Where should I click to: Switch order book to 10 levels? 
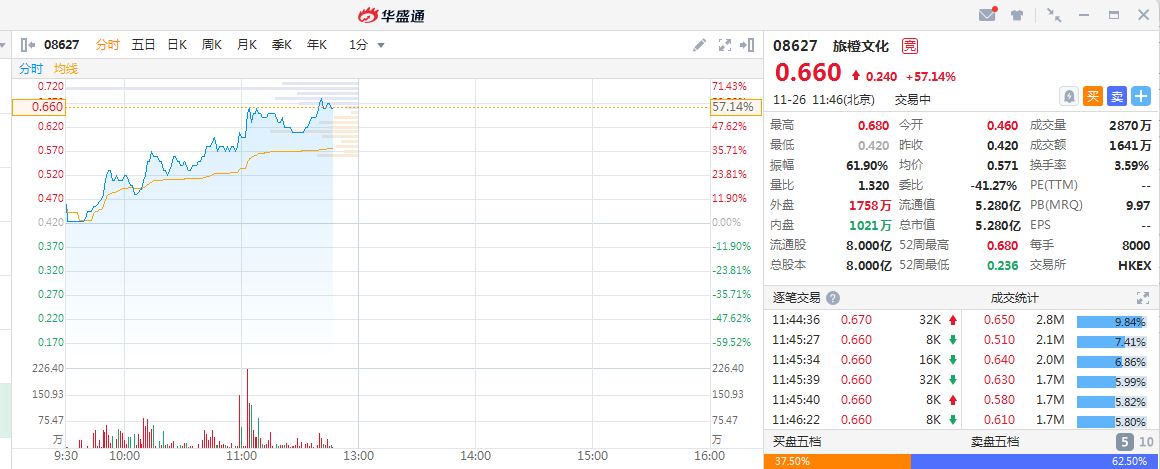(x=1144, y=442)
